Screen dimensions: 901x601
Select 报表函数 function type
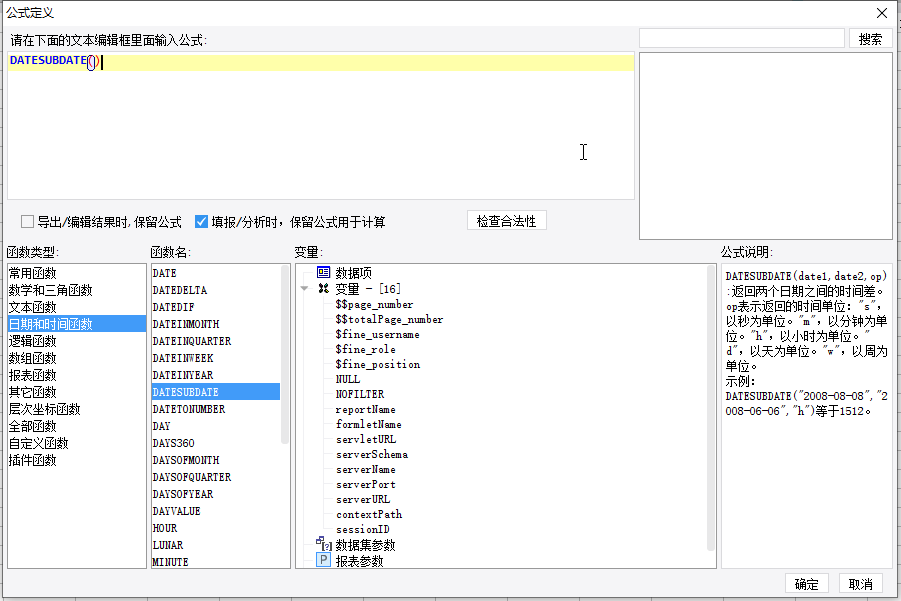pyautogui.click(x=76, y=375)
